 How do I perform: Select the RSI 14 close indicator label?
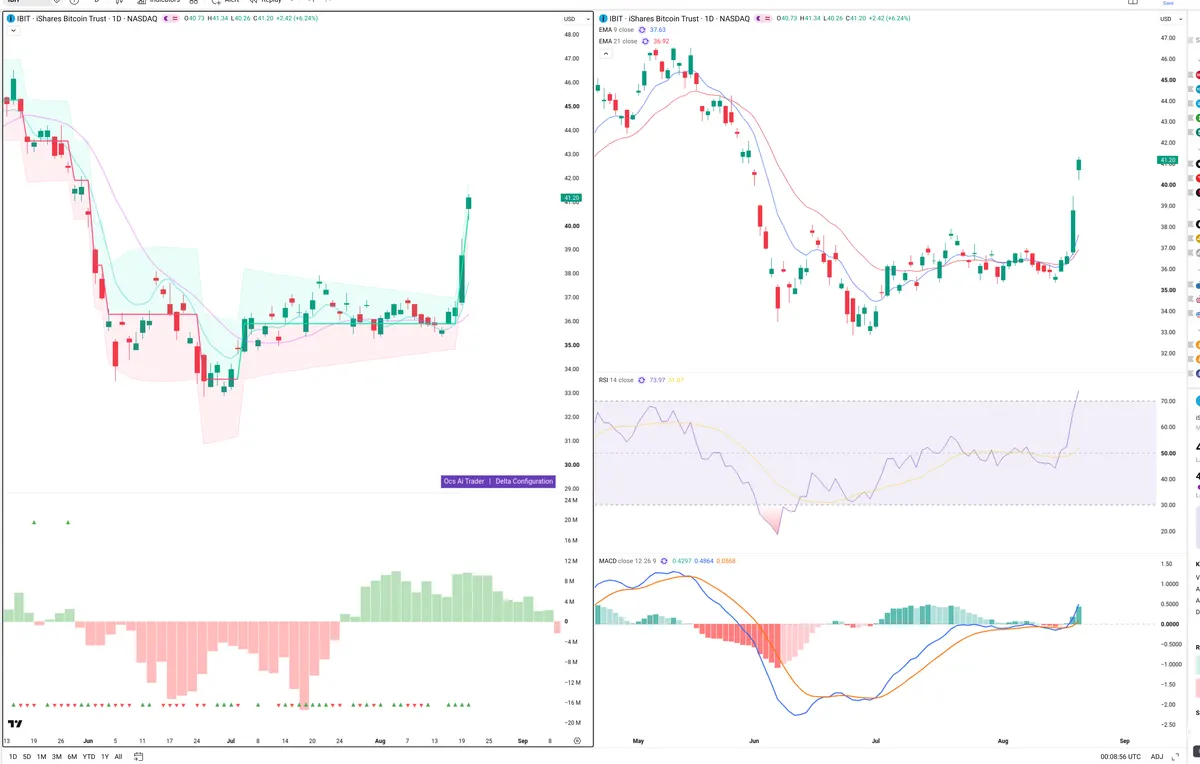click(616, 380)
